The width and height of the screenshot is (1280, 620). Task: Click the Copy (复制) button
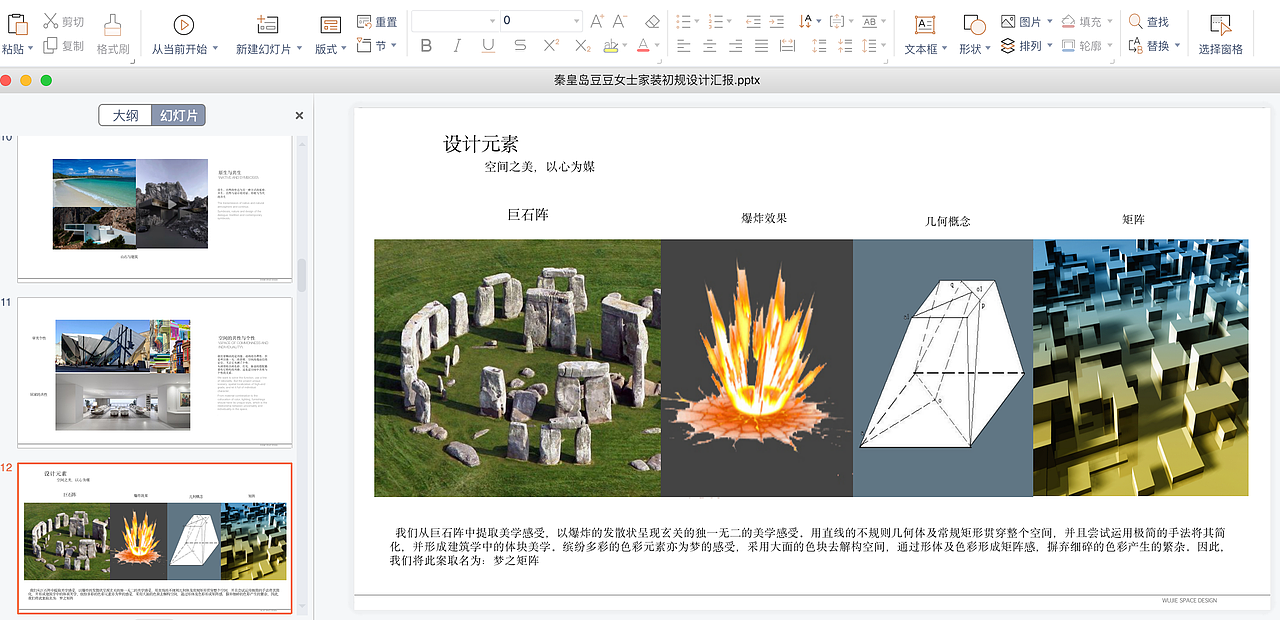click(x=63, y=46)
